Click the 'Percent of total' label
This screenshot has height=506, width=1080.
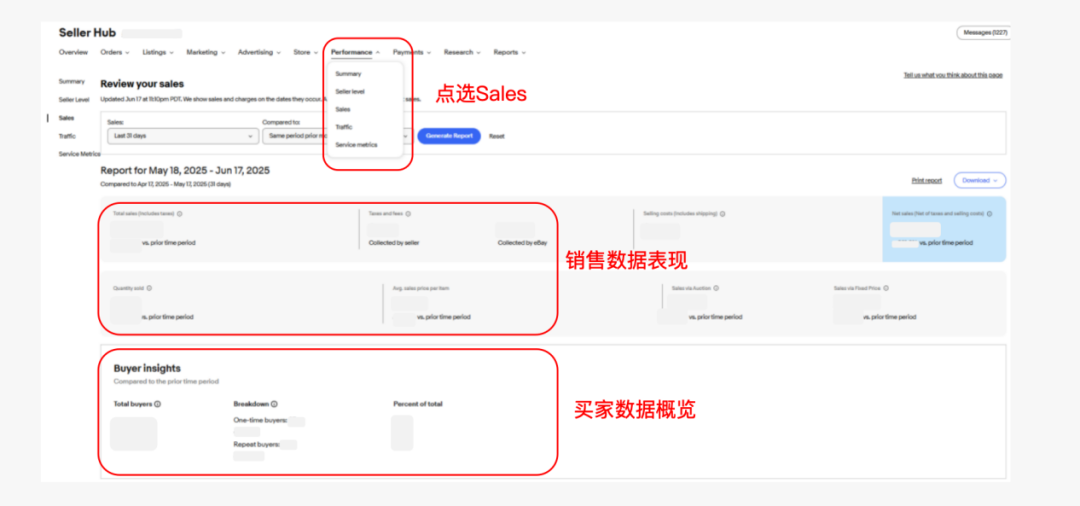[x=418, y=404]
